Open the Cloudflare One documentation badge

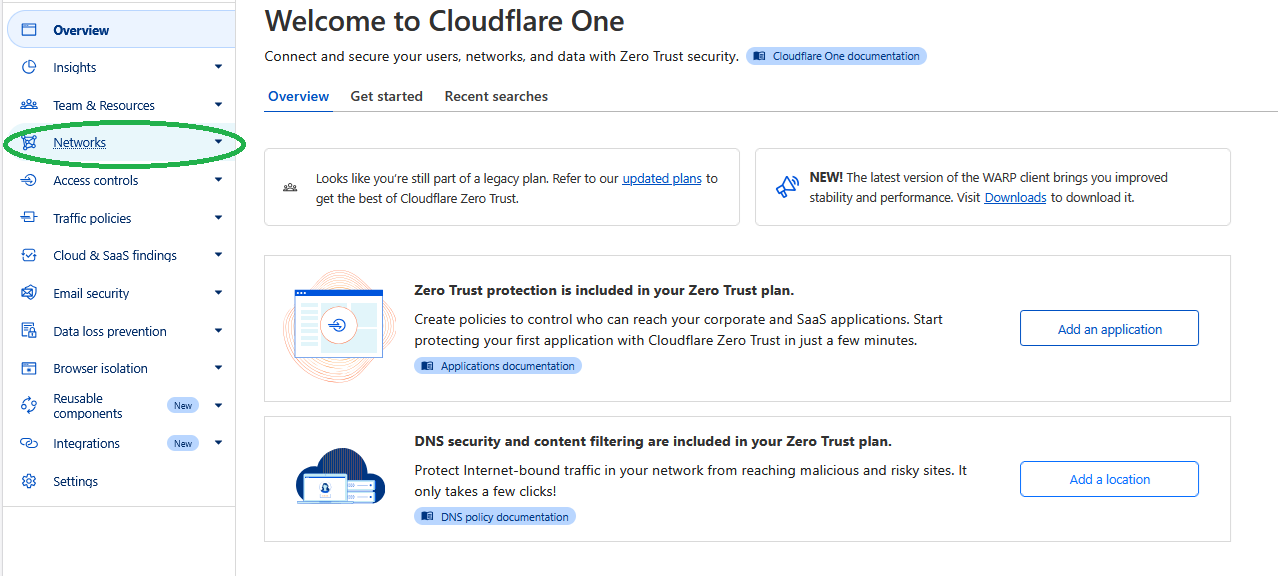click(836, 57)
